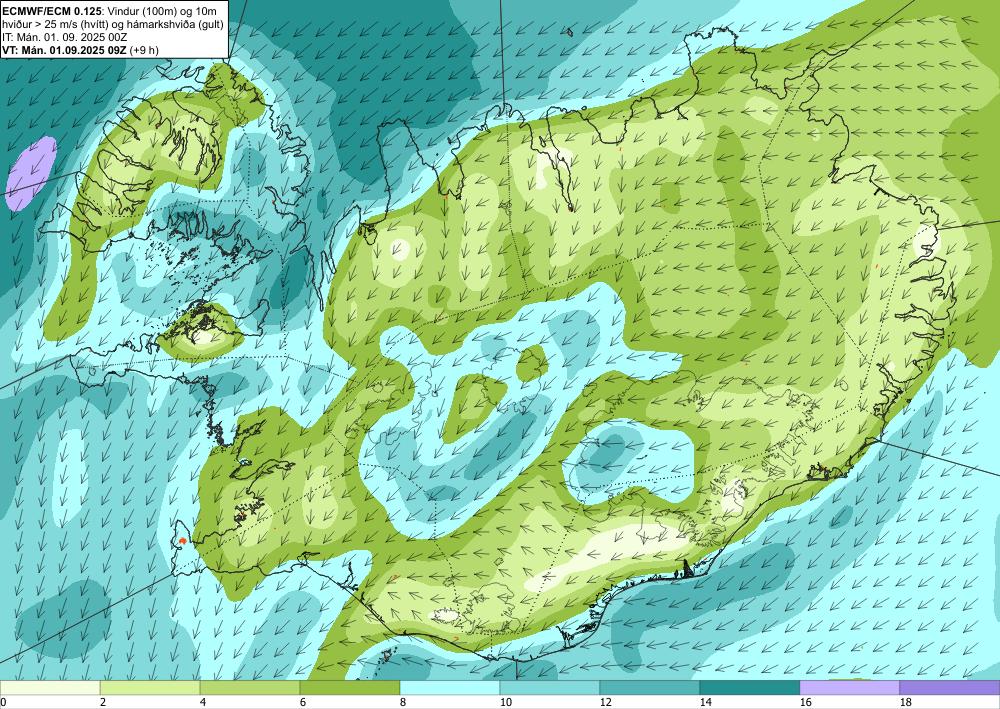Screen dimensions: 1000x709
Task: Click the legend scale label "2"
Action: [x=103, y=703]
